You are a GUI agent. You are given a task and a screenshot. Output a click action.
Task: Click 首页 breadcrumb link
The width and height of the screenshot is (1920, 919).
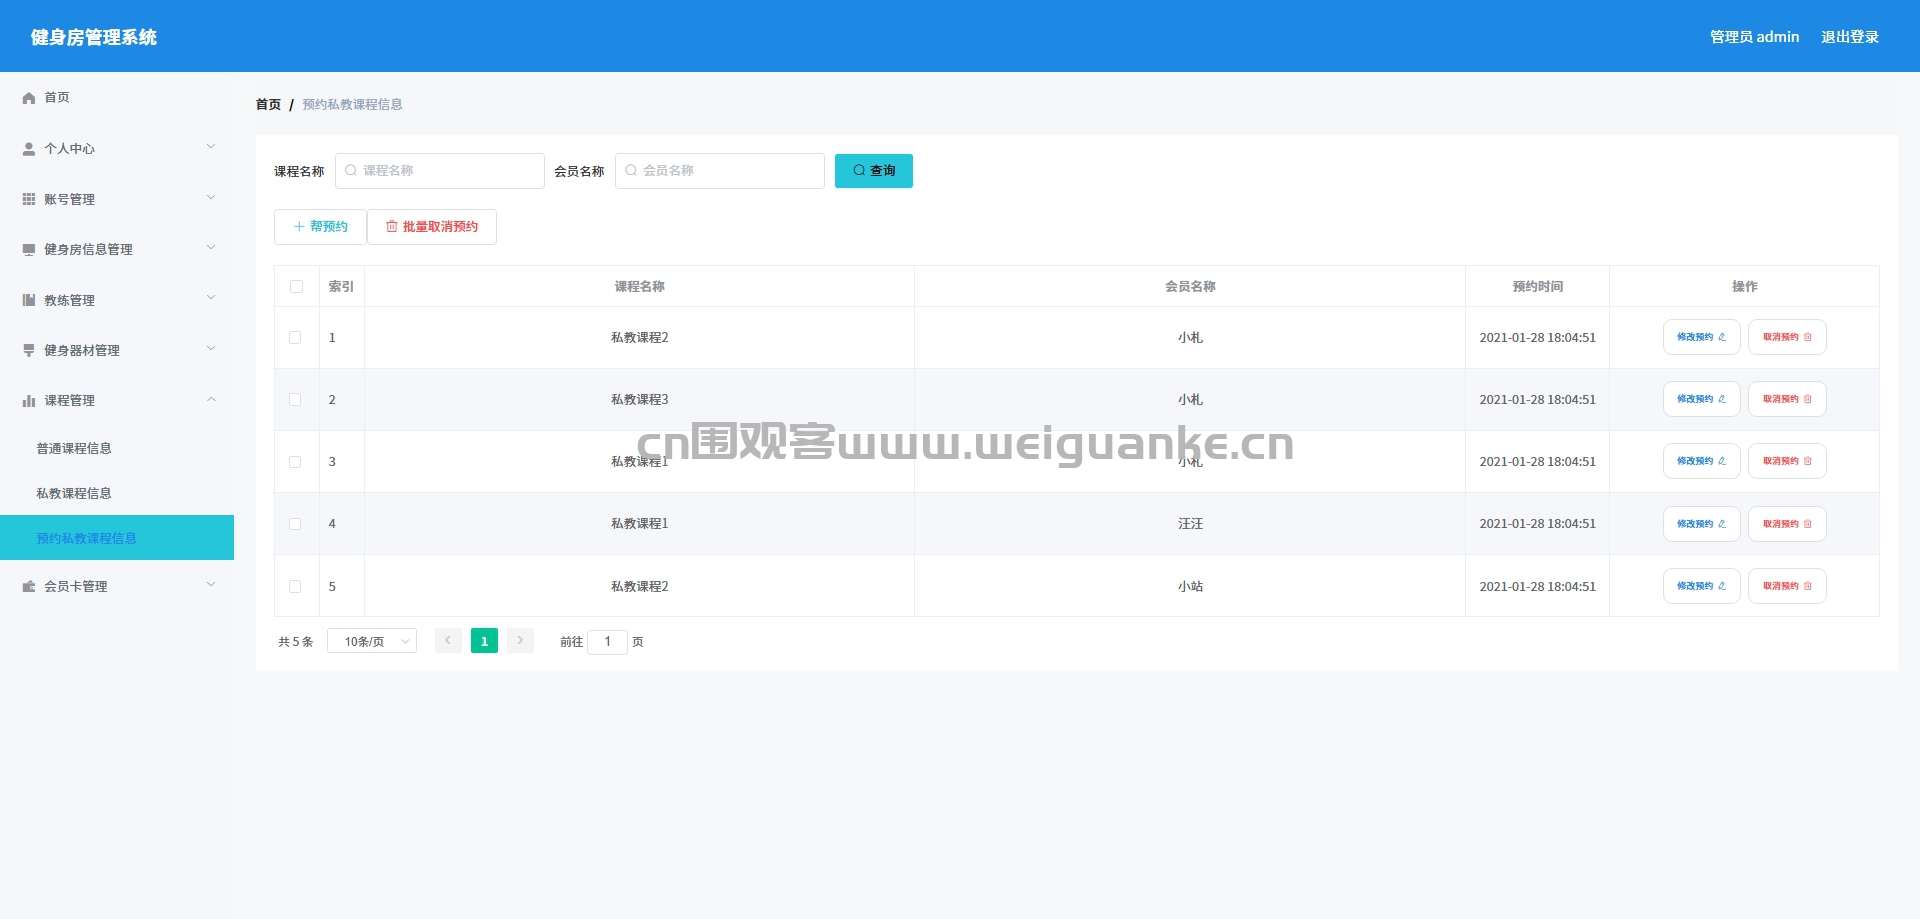268,104
